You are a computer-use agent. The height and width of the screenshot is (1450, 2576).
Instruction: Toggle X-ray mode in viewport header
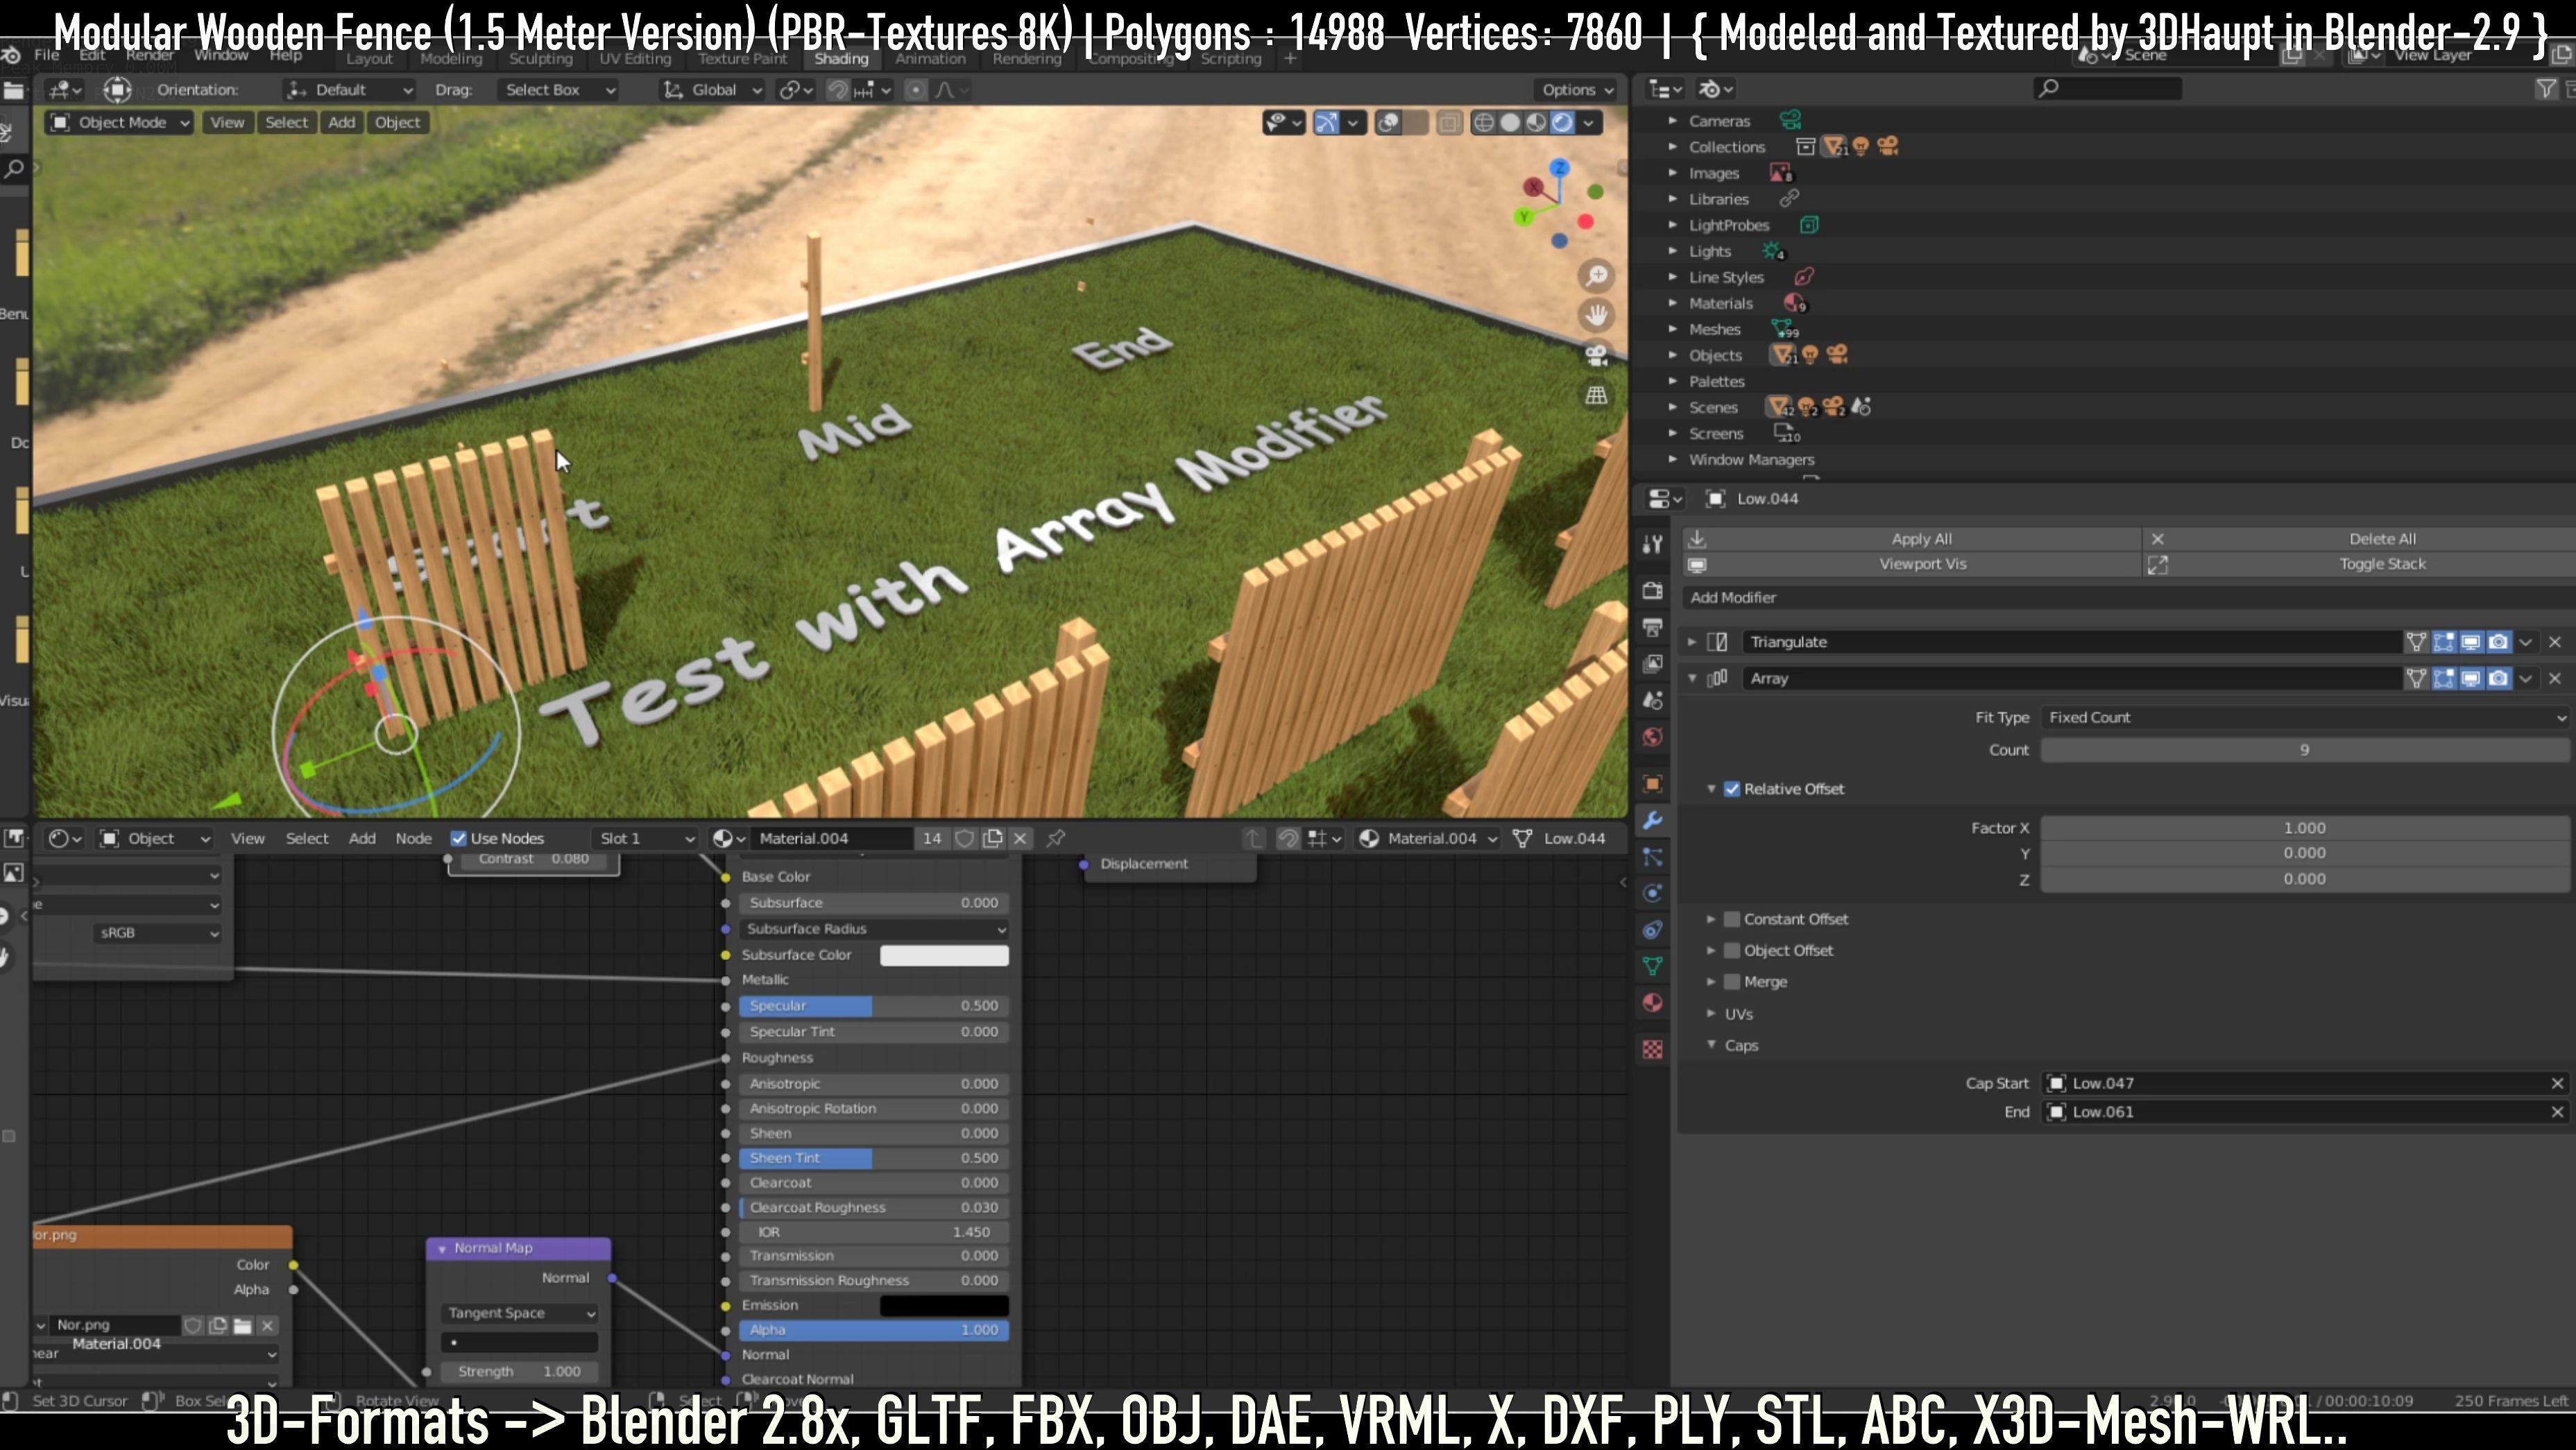coord(1448,123)
